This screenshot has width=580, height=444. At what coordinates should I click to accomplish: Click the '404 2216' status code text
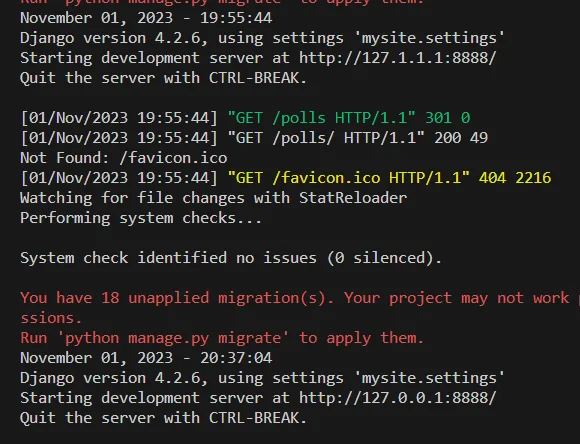(x=515, y=178)
